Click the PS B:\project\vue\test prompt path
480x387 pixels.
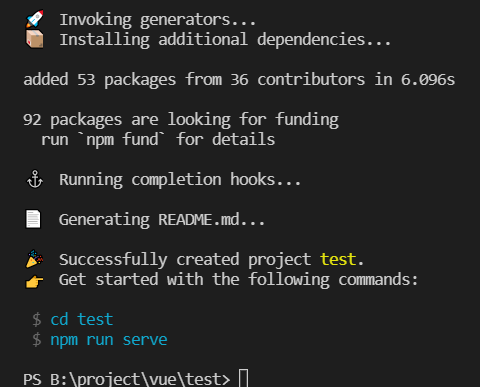(x=126, y=379)
